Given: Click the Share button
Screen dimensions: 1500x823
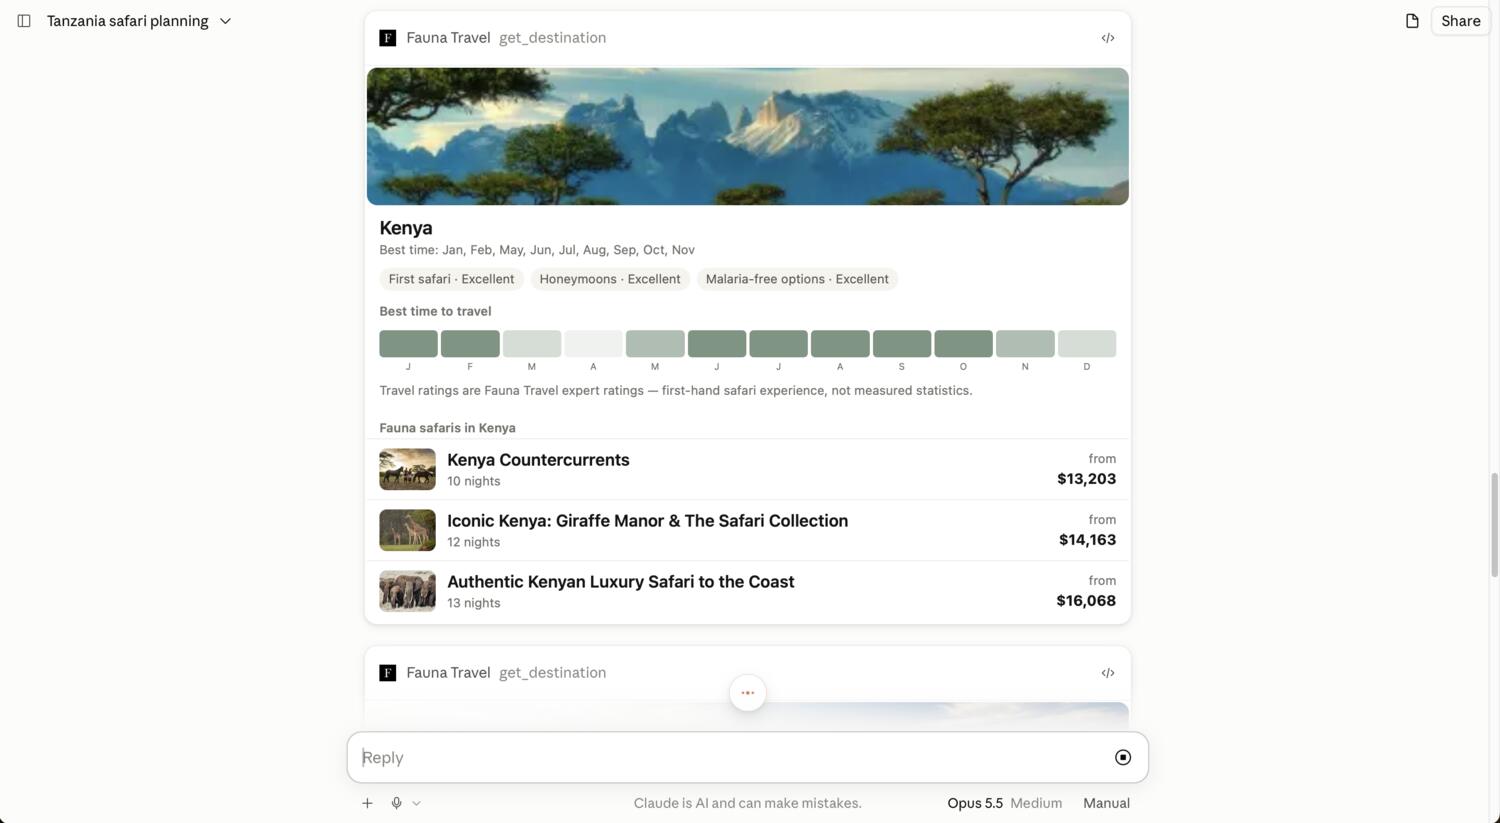Looking at the screenshot, I should pos(1460,21).
